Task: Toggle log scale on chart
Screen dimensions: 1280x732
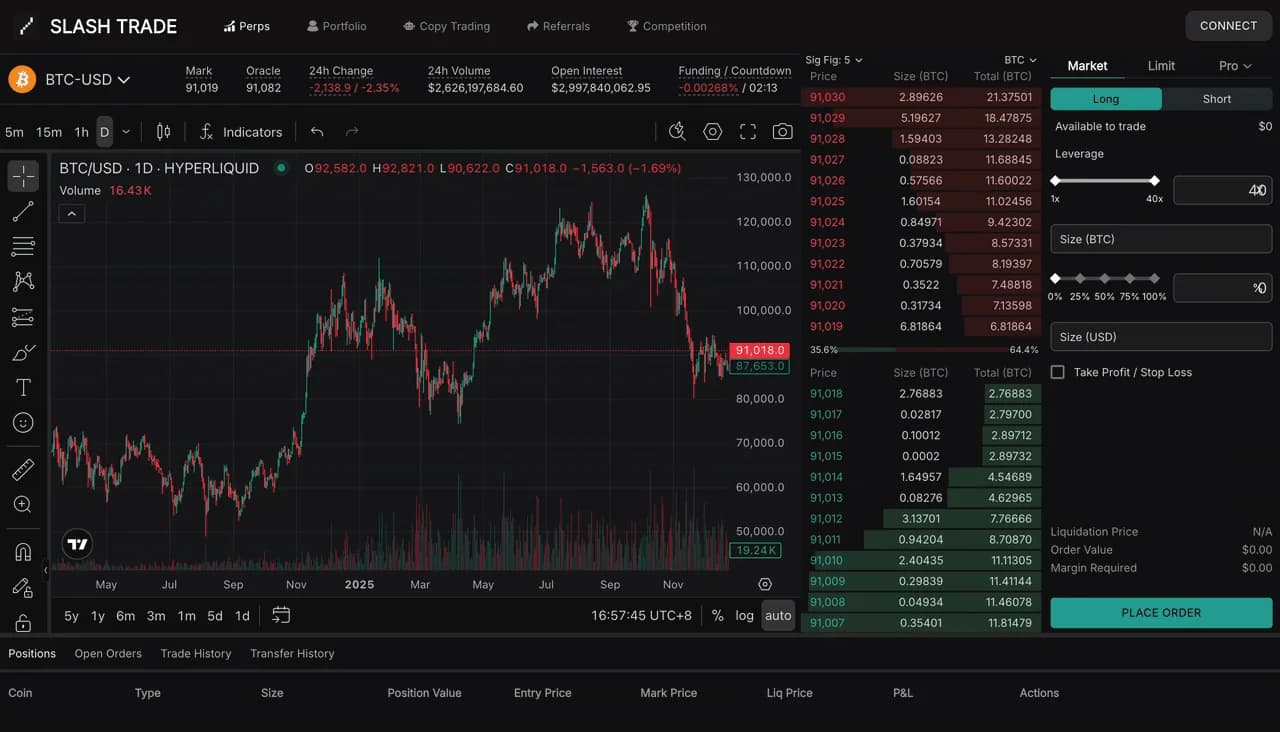Action: click(745, 615)
